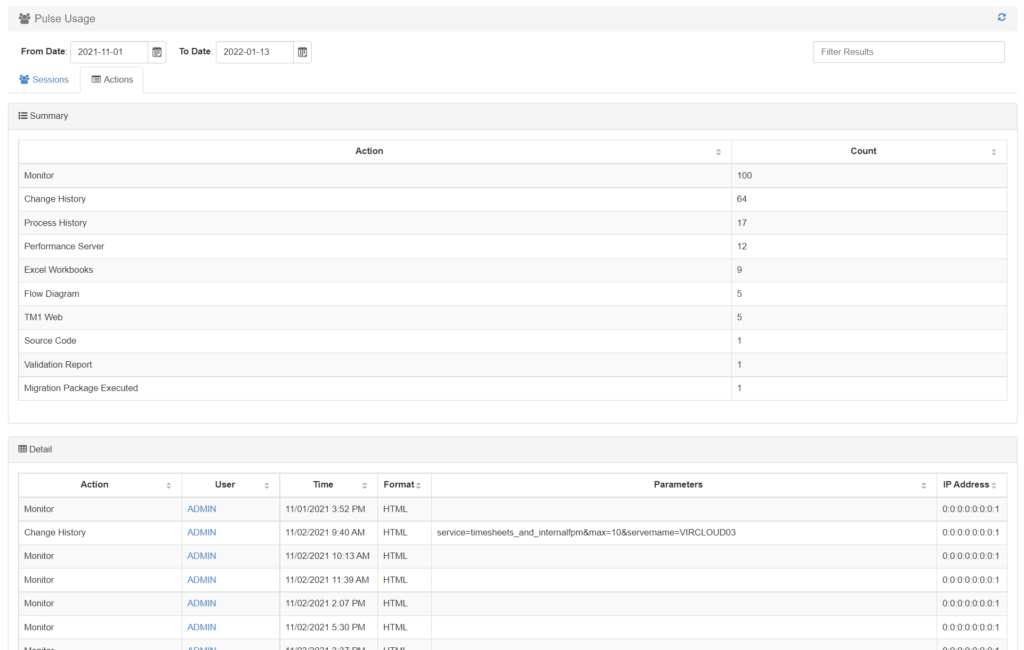Click the refresh icon in Pulse Usage header
Screen dimensions: 1024x650
[x=1001, y=17]
